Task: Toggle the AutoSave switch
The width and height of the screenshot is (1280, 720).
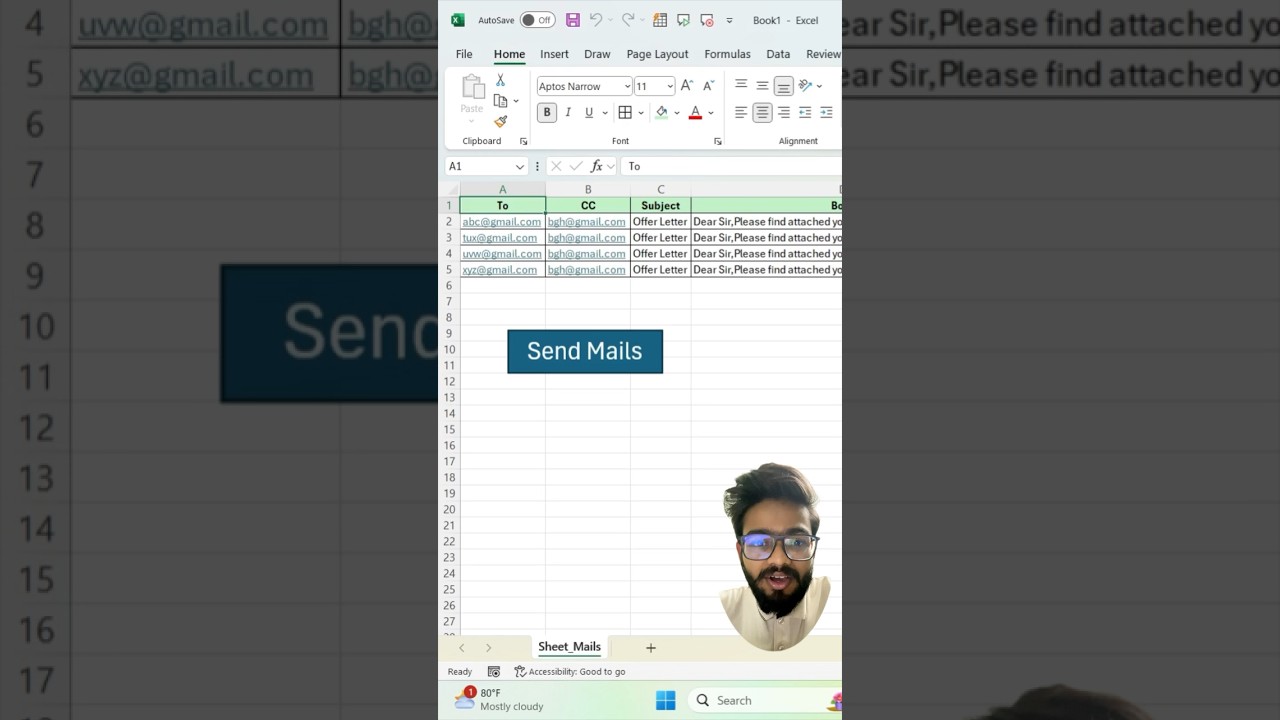Action: tap(537, 20)
